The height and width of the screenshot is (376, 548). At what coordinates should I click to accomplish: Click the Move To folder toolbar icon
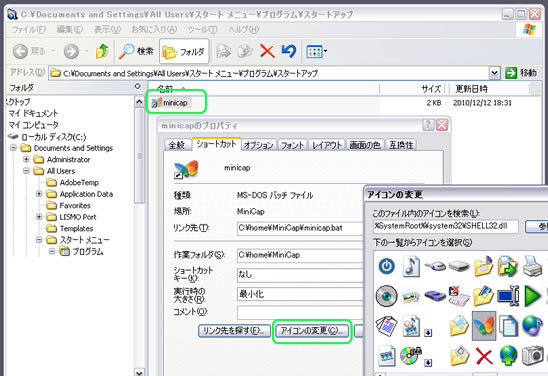tap(224, 52)
